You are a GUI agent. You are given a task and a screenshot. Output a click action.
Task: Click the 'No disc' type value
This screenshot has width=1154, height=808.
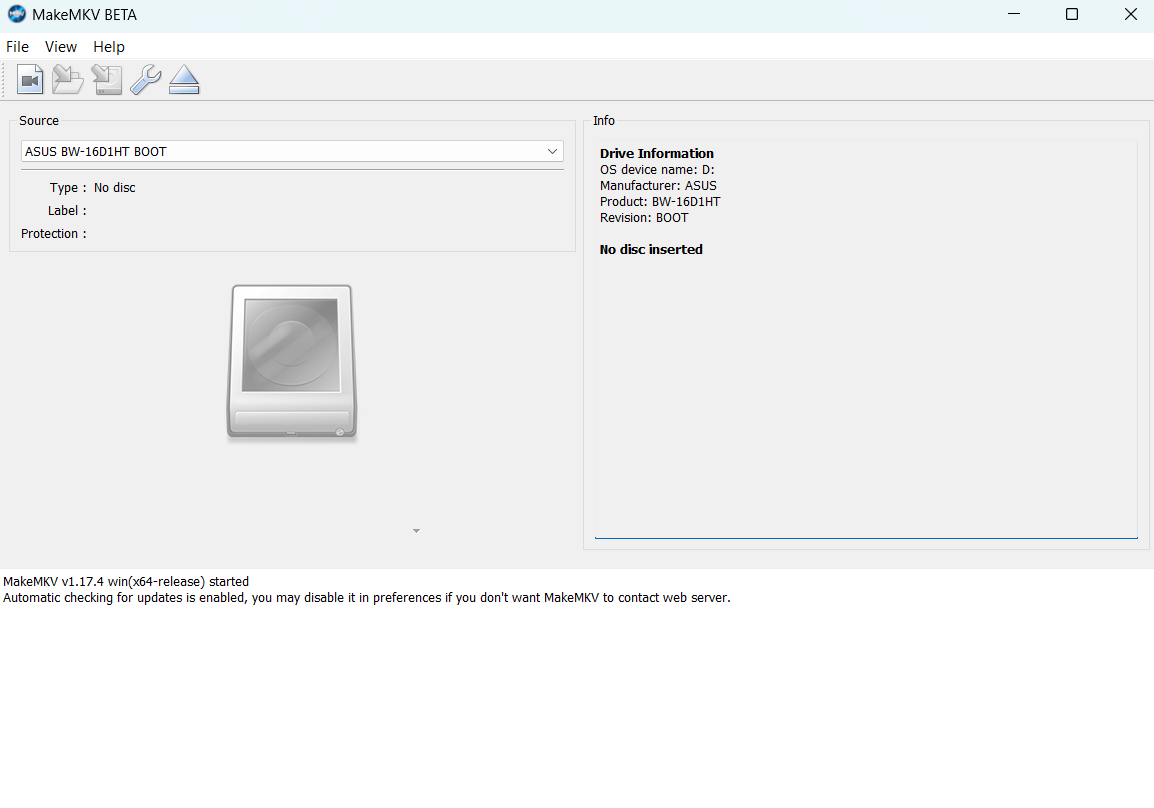(115, 188)
